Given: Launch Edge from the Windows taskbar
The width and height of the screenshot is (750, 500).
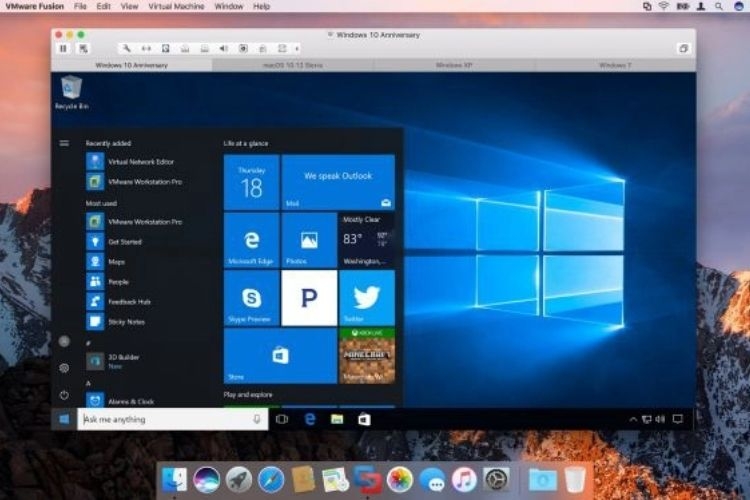Looking at the screenshot, I should (x=309, y=419).
